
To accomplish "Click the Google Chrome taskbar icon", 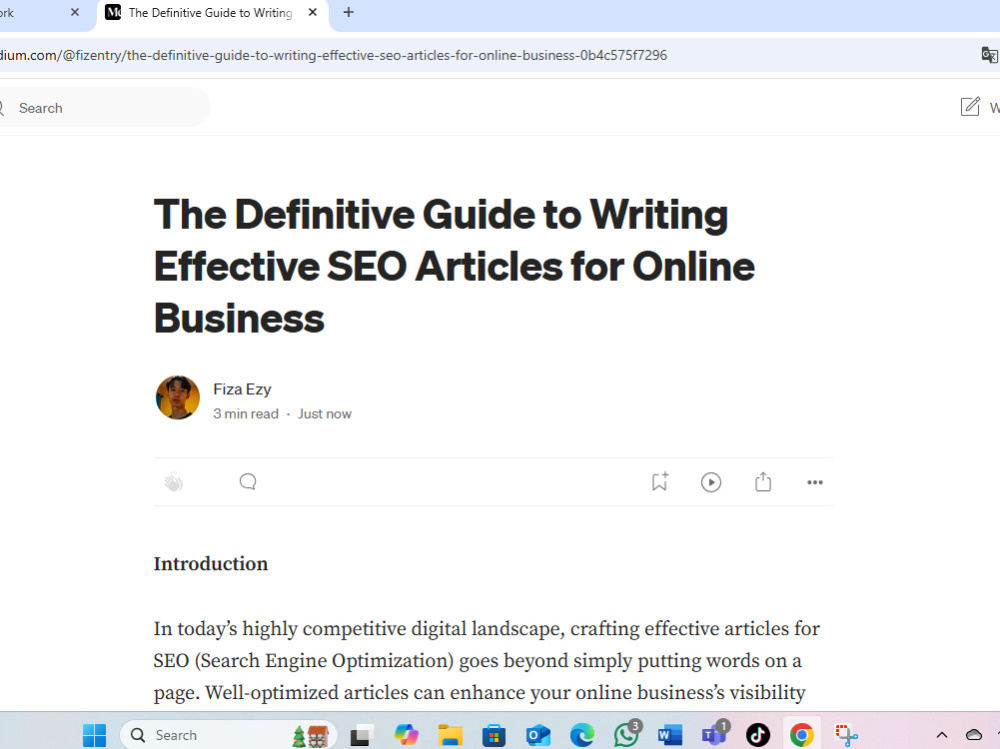I will point(802,735).
